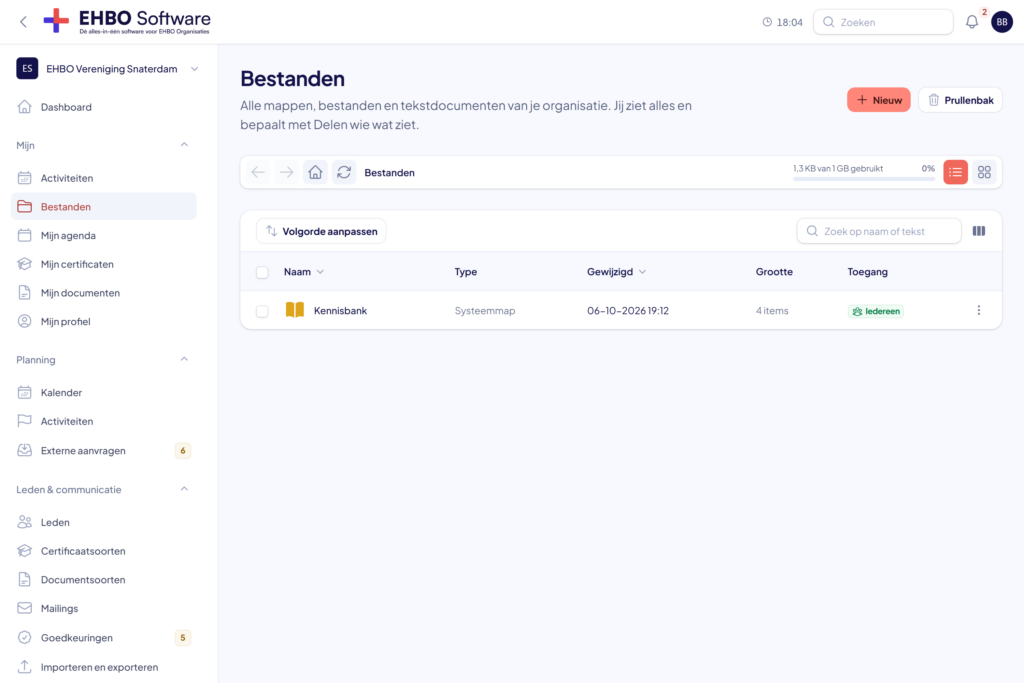Tick the Kennisbank row checkbox
The height and width of the screenshot is (683, 1024).
click(x=263, y=311)
